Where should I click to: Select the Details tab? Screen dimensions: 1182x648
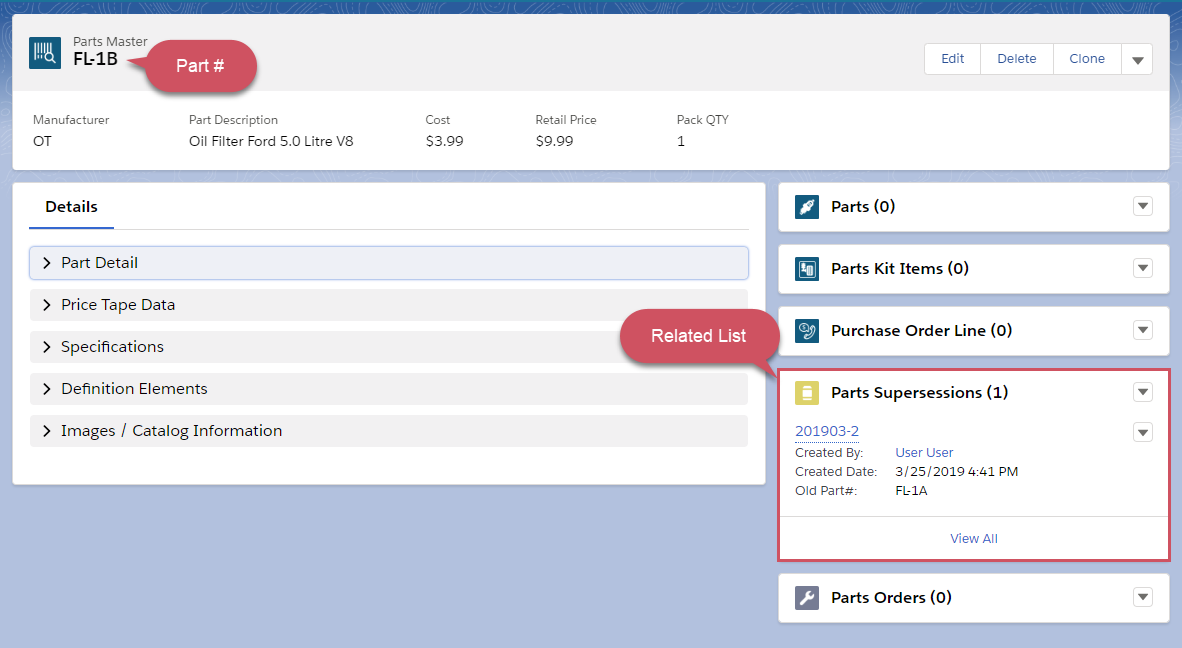[72, 207]
